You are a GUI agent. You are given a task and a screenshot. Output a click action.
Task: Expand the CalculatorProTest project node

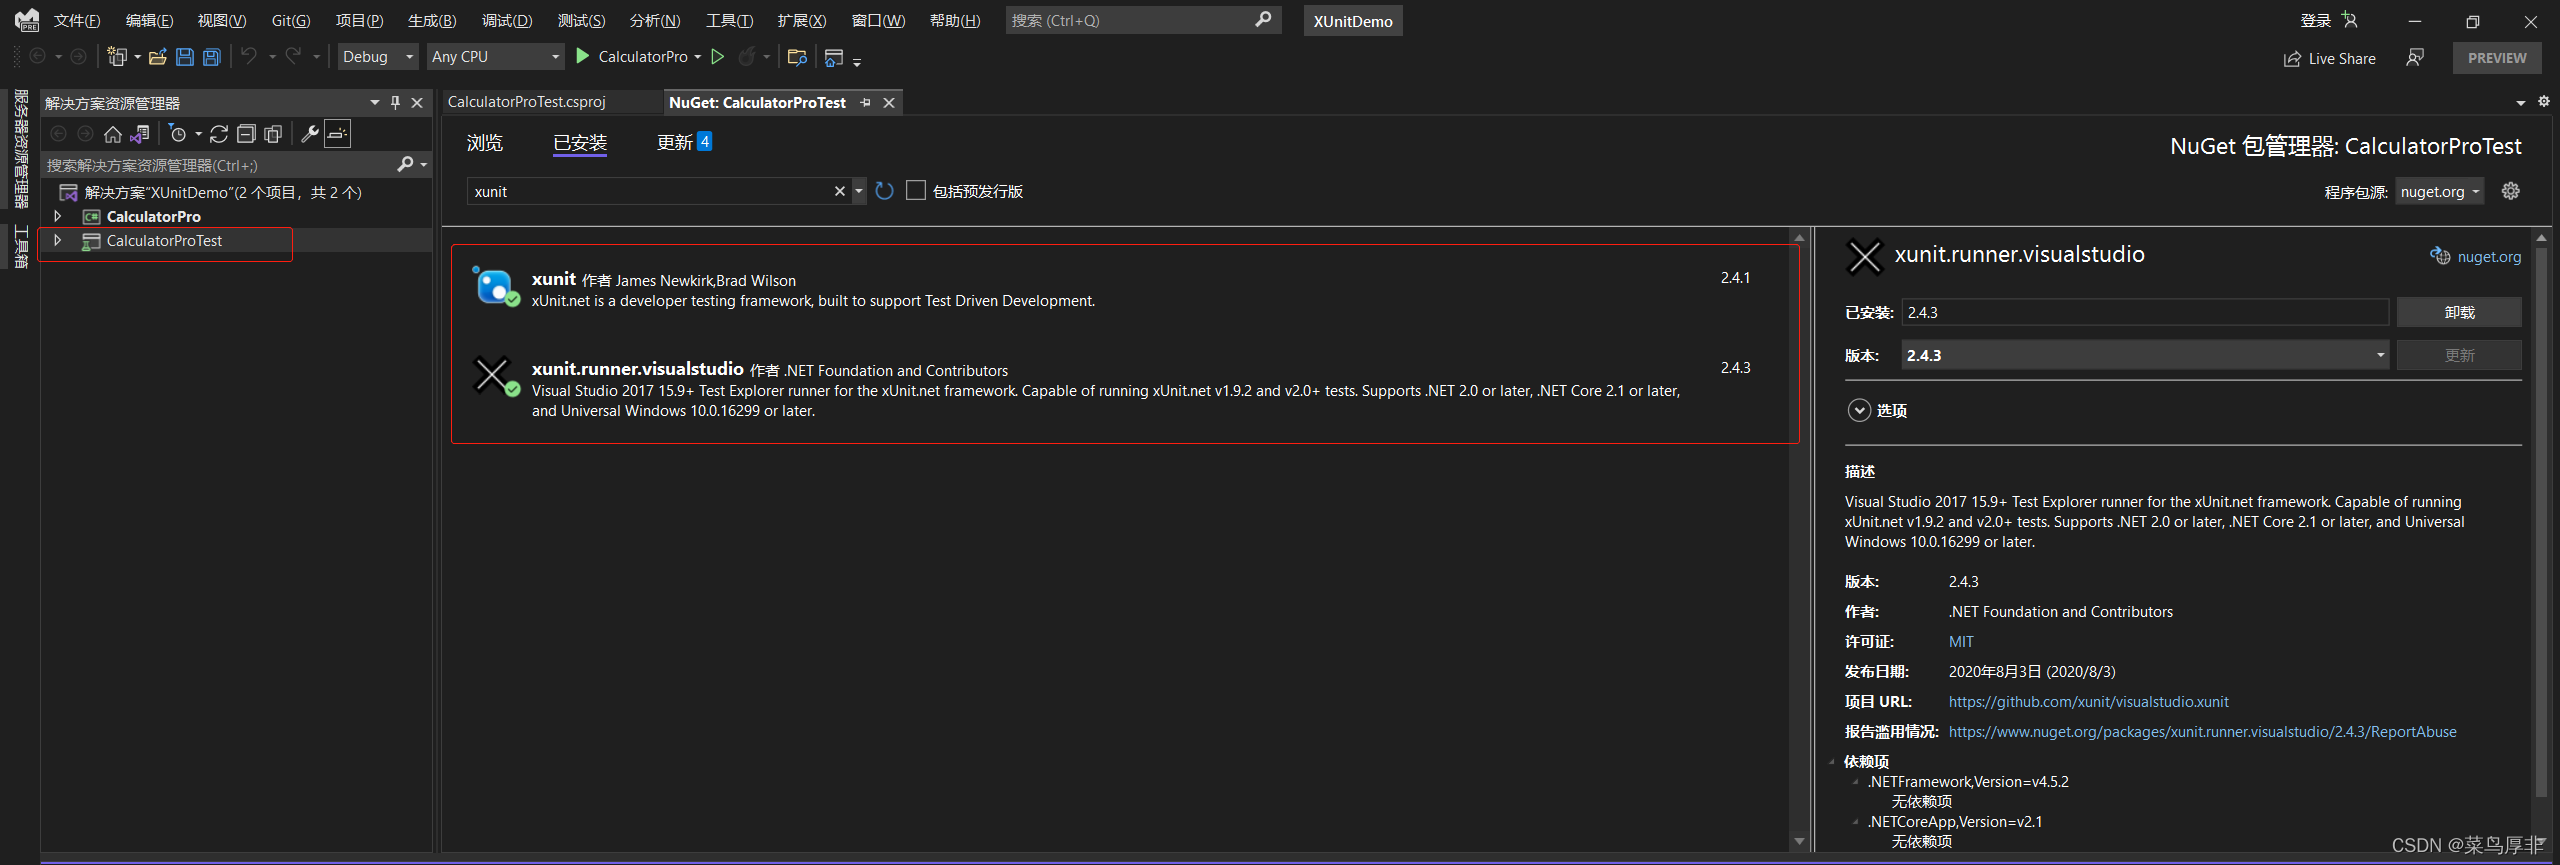(x=58, y=240)
